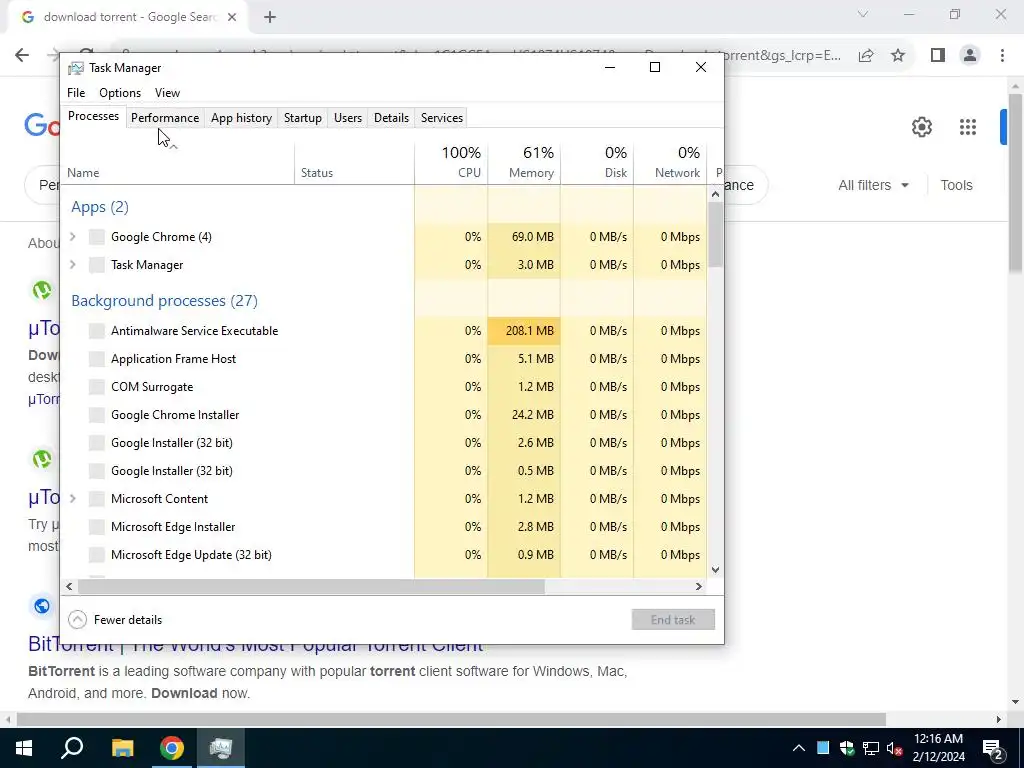Switch to the Users tab
The image size is (1024, 768).
pos(348,118)
